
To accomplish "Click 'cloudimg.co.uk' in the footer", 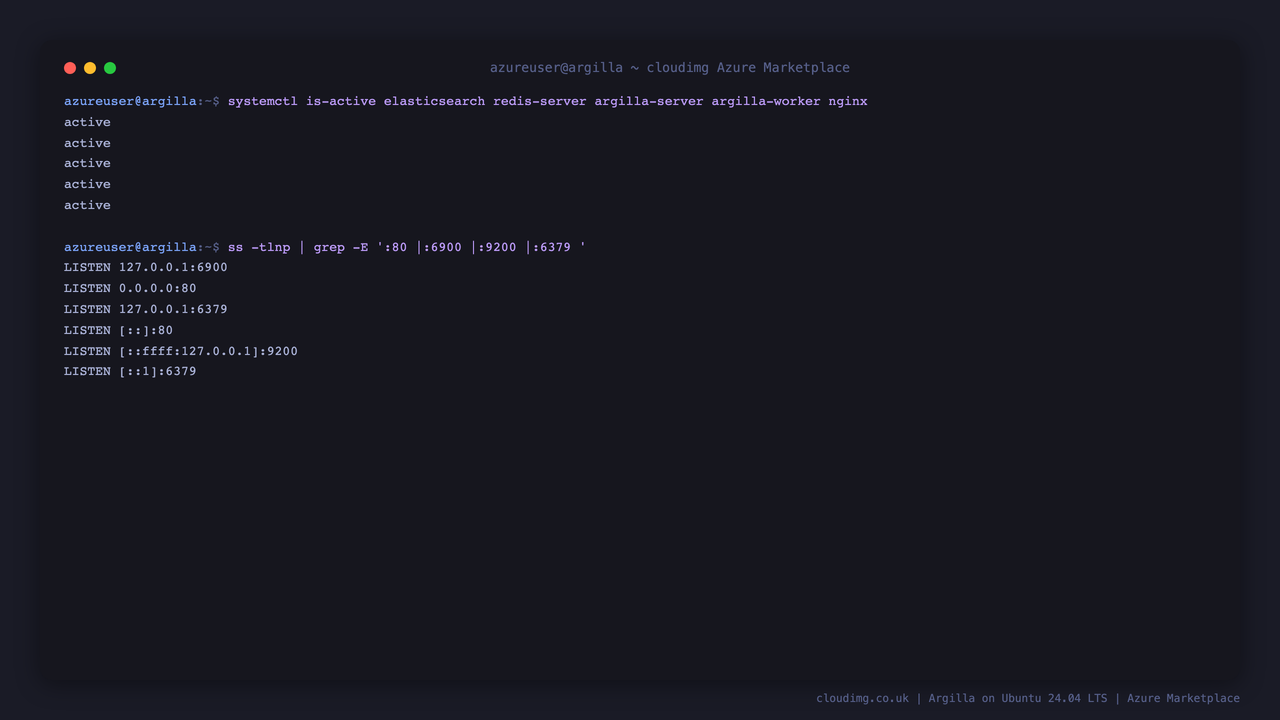I will (x=863, y=698).
